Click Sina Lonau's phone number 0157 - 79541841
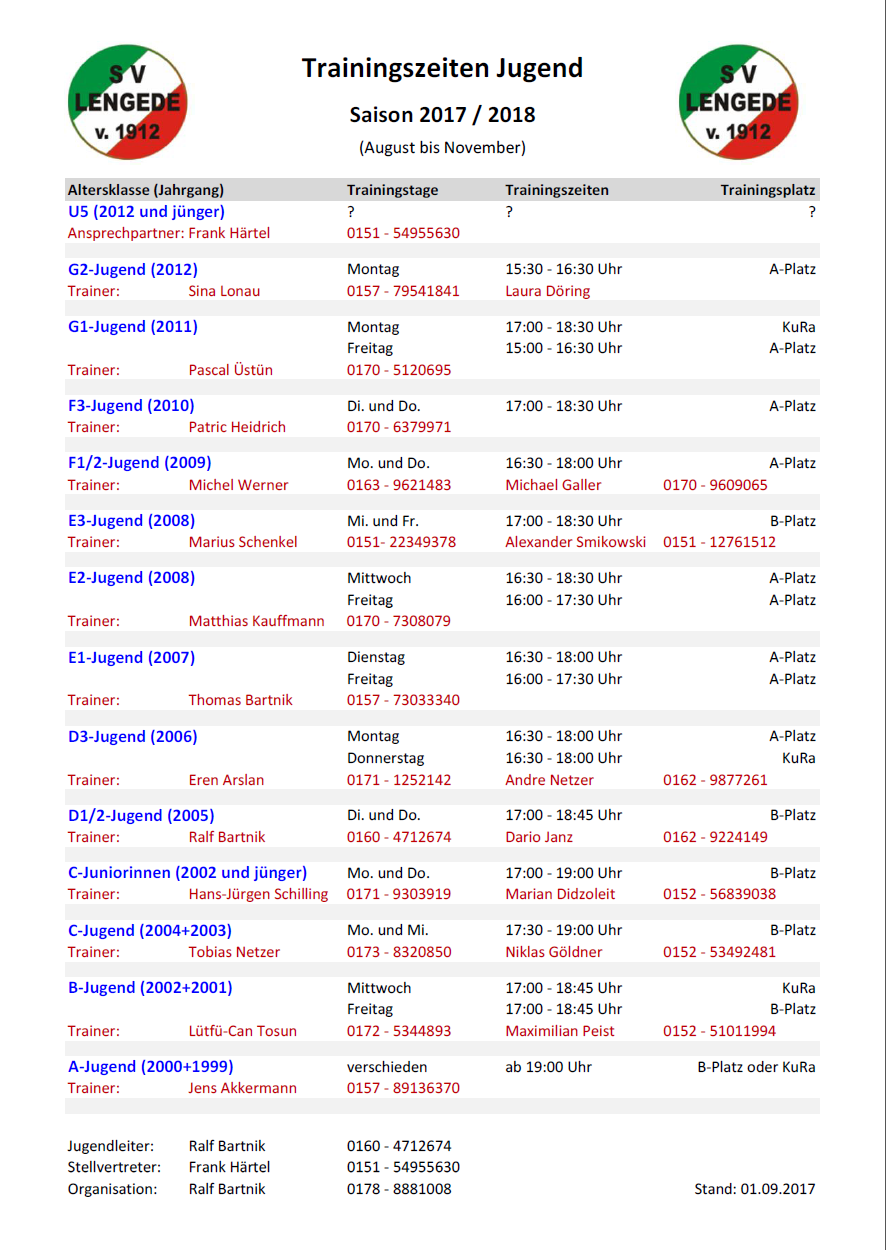Screen dimensions: 886x1250 click(x=403, y=291)
